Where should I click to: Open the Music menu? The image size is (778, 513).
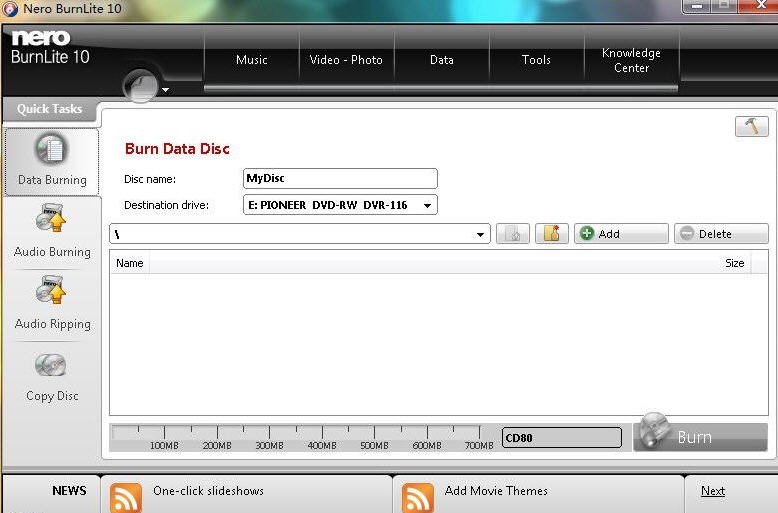252,60
